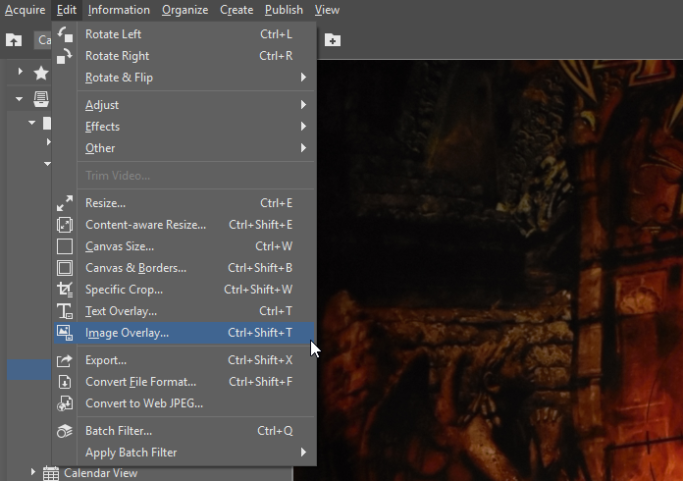The width and height of the screenshot is (683, 481).
Task: Open the Information menu
Action: click(118, 10)
